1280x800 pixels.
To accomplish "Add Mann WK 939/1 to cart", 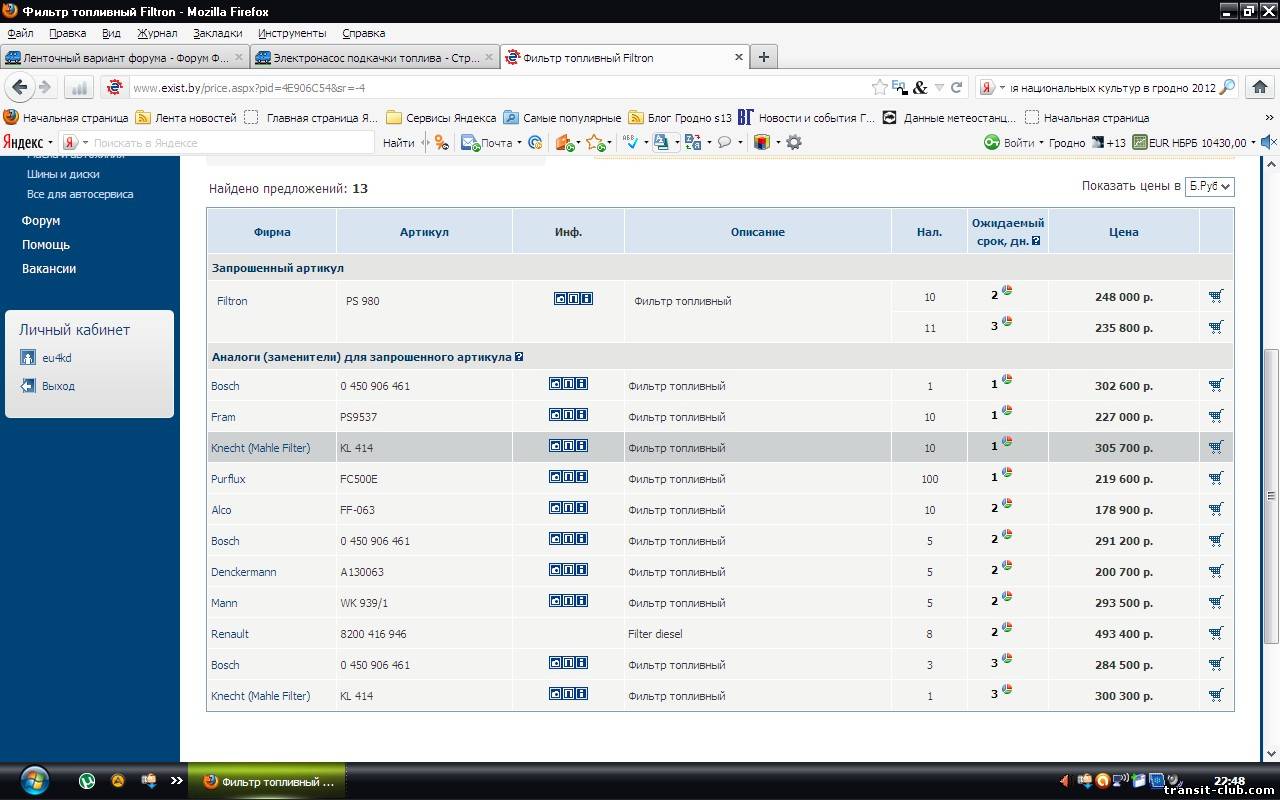I will 1216,602.
